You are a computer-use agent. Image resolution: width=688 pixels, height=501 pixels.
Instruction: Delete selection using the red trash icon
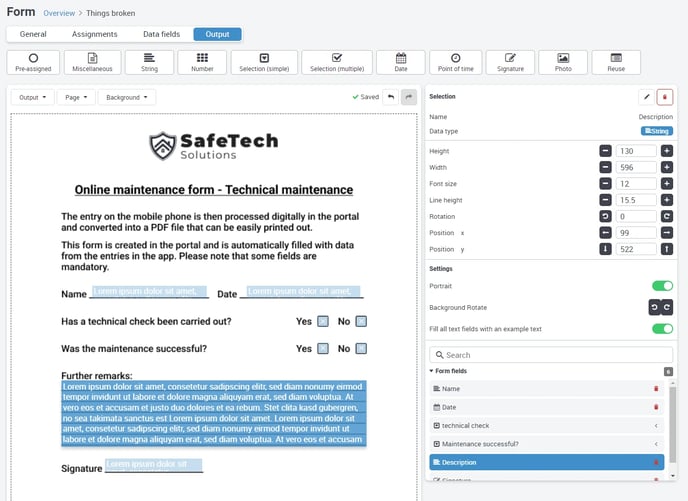click(665, 97)
